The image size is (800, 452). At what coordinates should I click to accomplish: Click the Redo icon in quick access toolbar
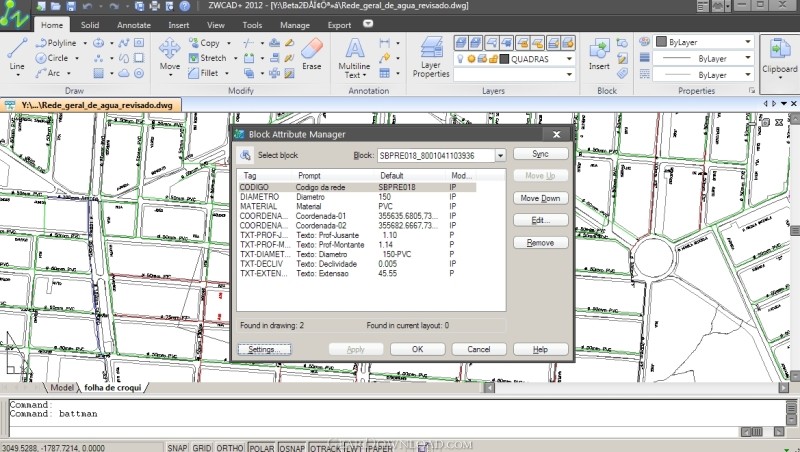(114, 6)
